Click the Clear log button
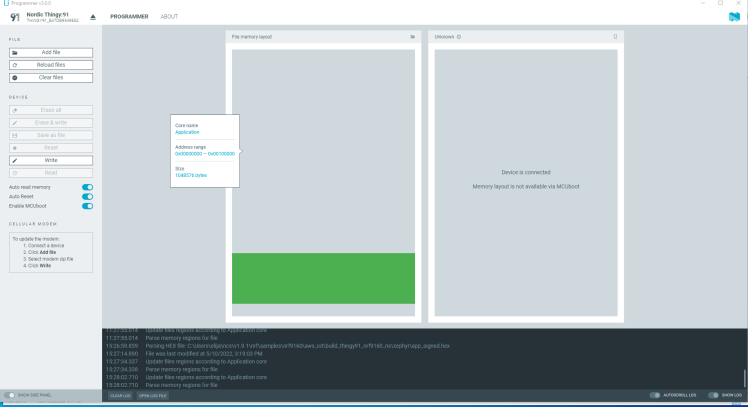The width and height of the screenshot is (748, 407). 120,396
